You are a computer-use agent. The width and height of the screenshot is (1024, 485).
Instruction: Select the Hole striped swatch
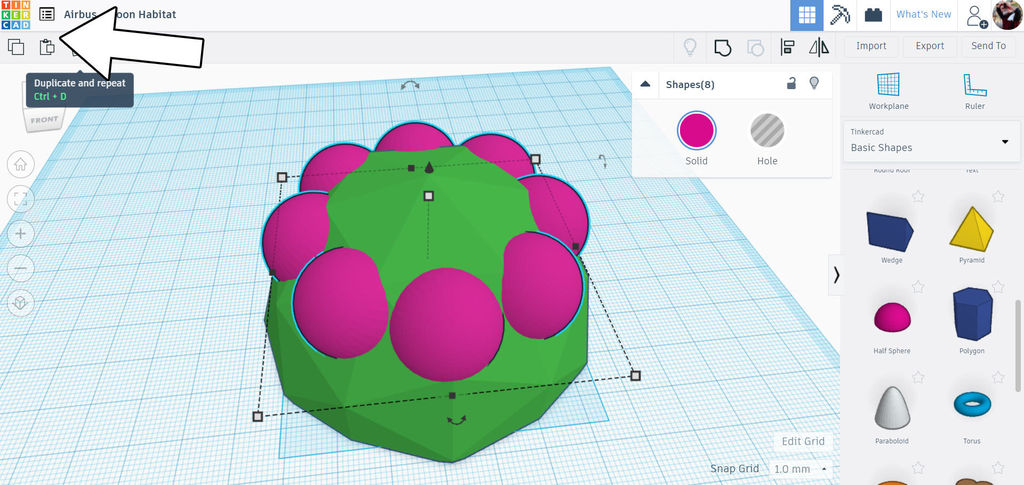tap(767, 131)
